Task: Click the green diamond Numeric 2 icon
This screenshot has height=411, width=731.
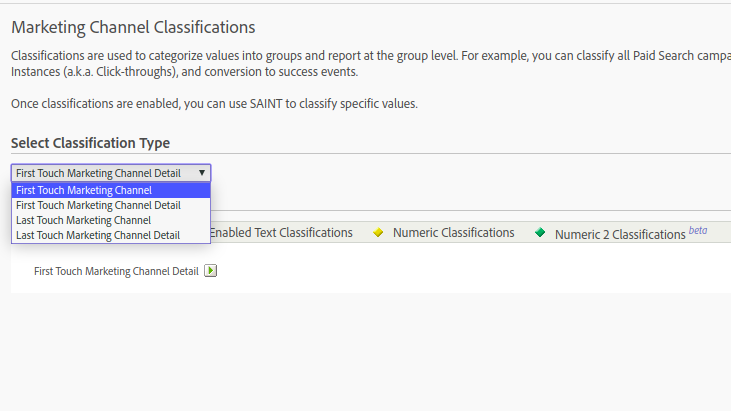Action: [x=540, y=233]
